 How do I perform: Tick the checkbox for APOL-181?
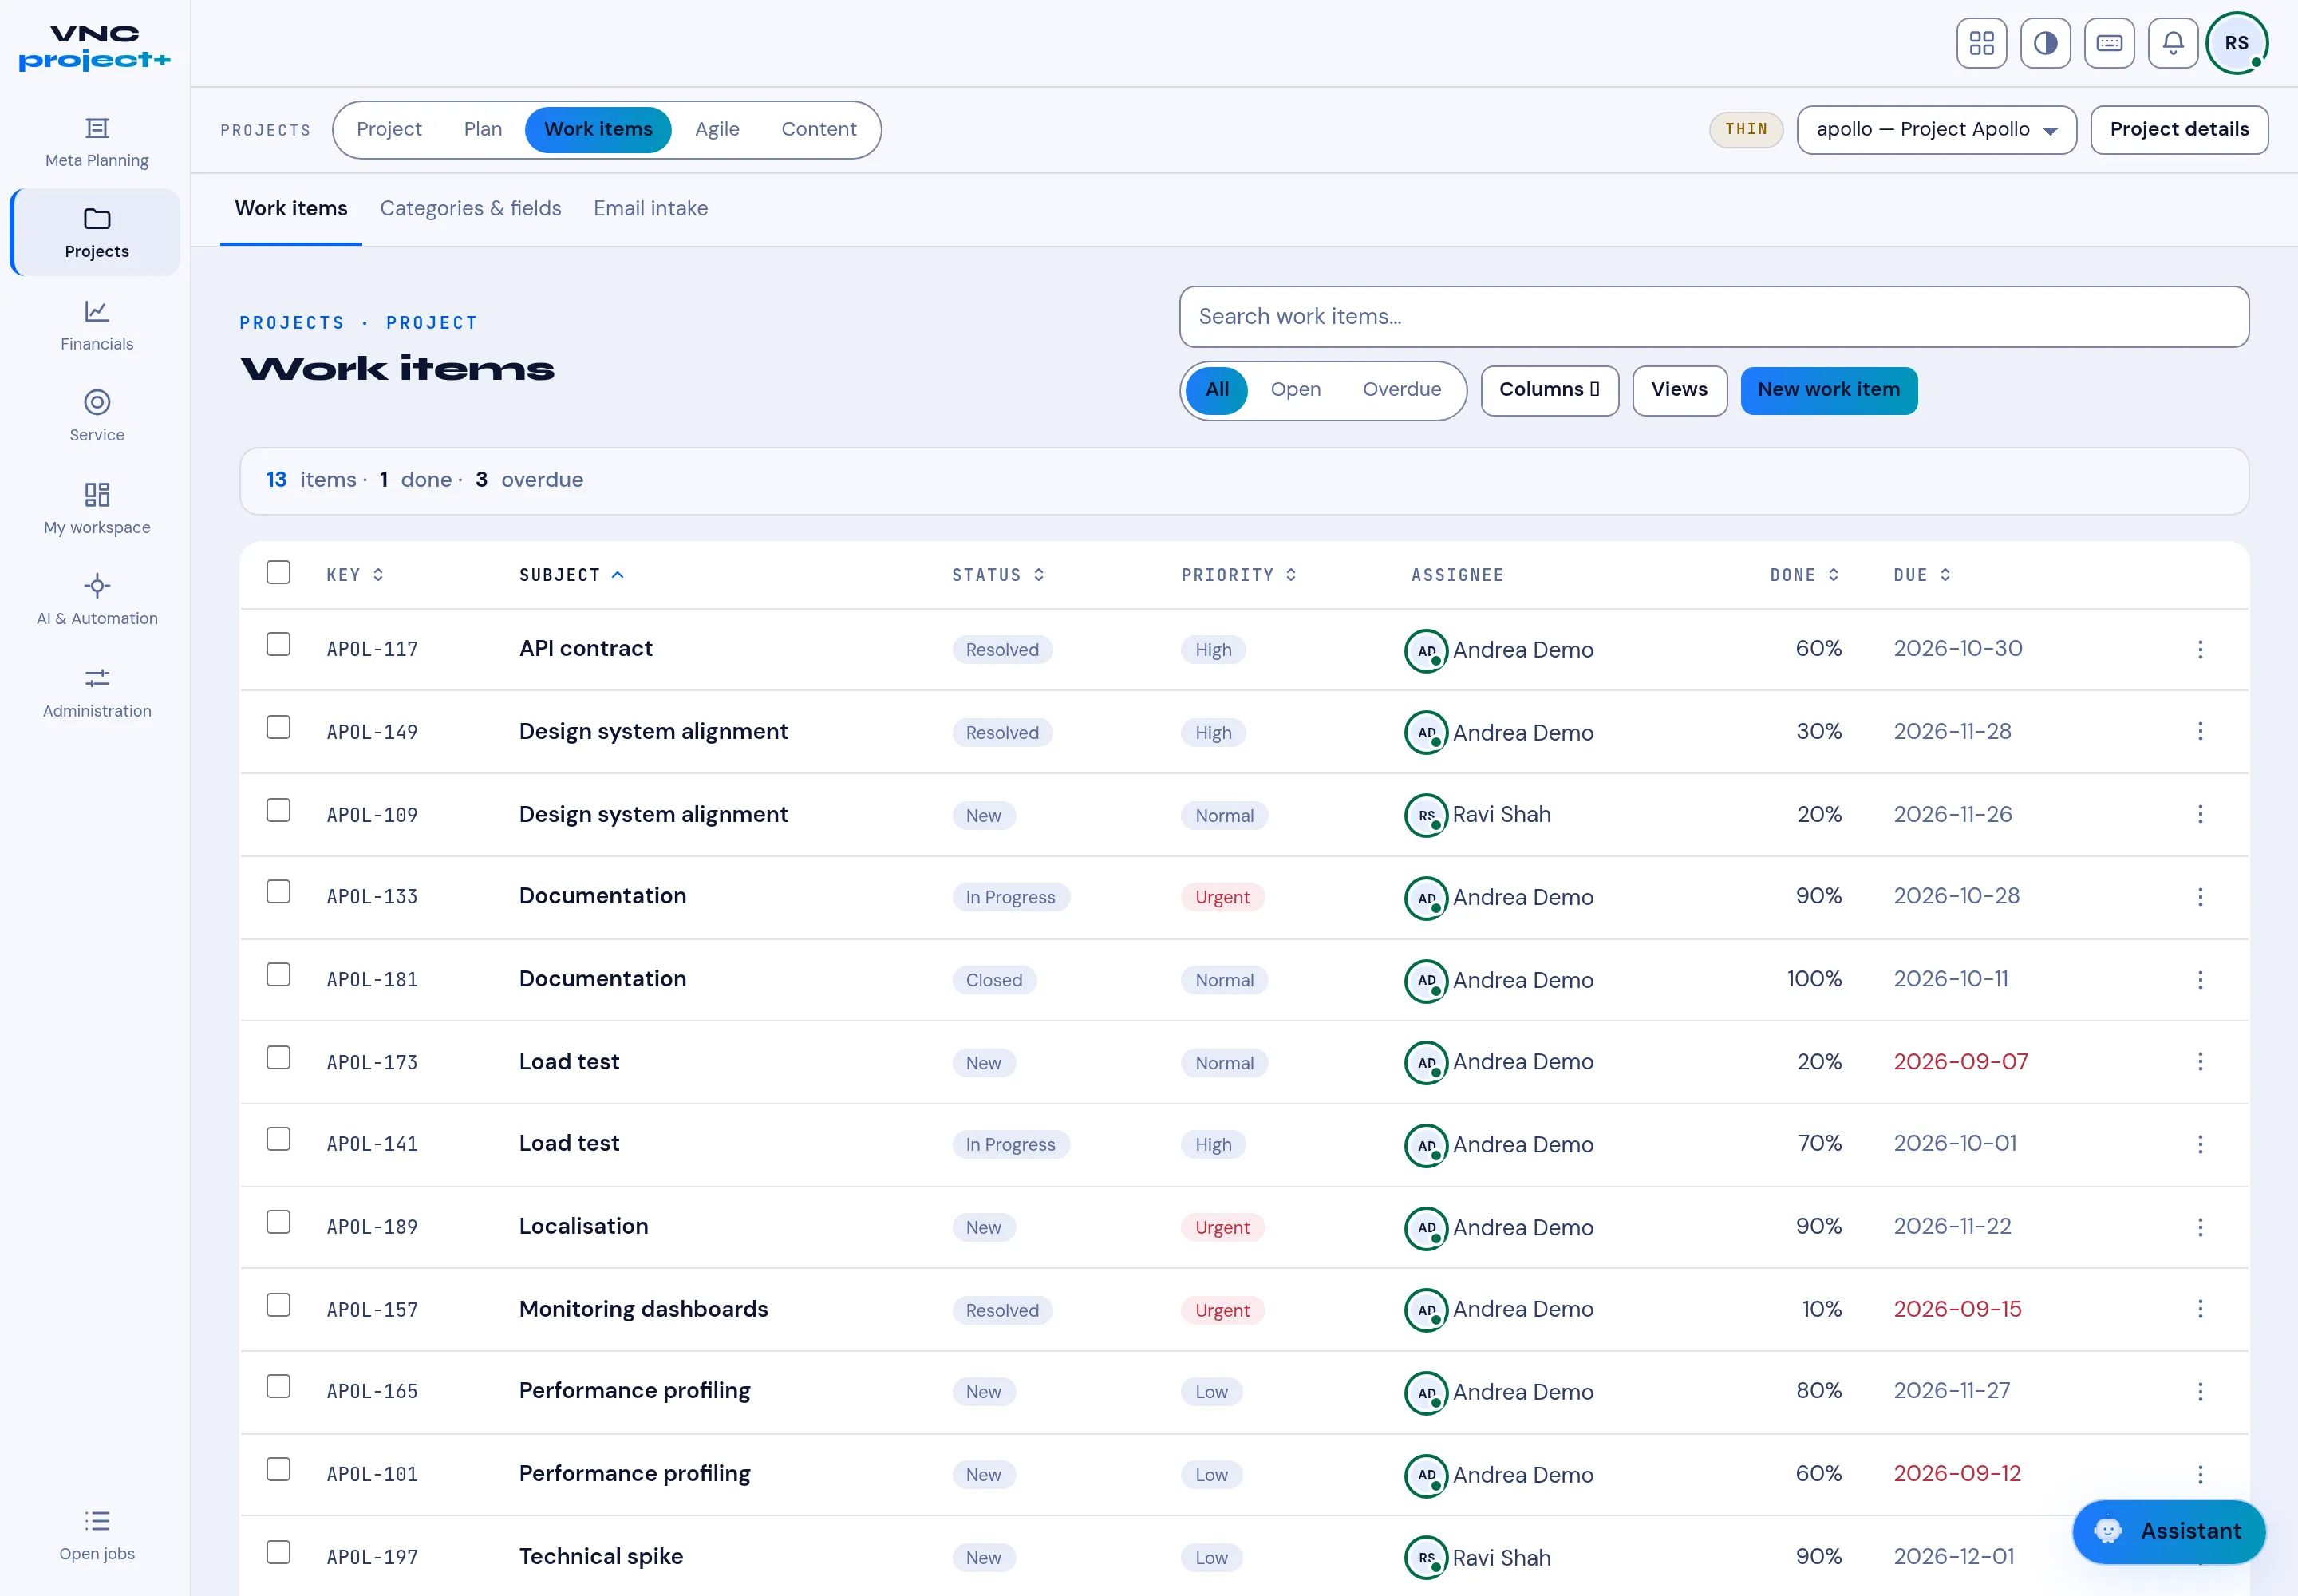(x=278, y=975)
